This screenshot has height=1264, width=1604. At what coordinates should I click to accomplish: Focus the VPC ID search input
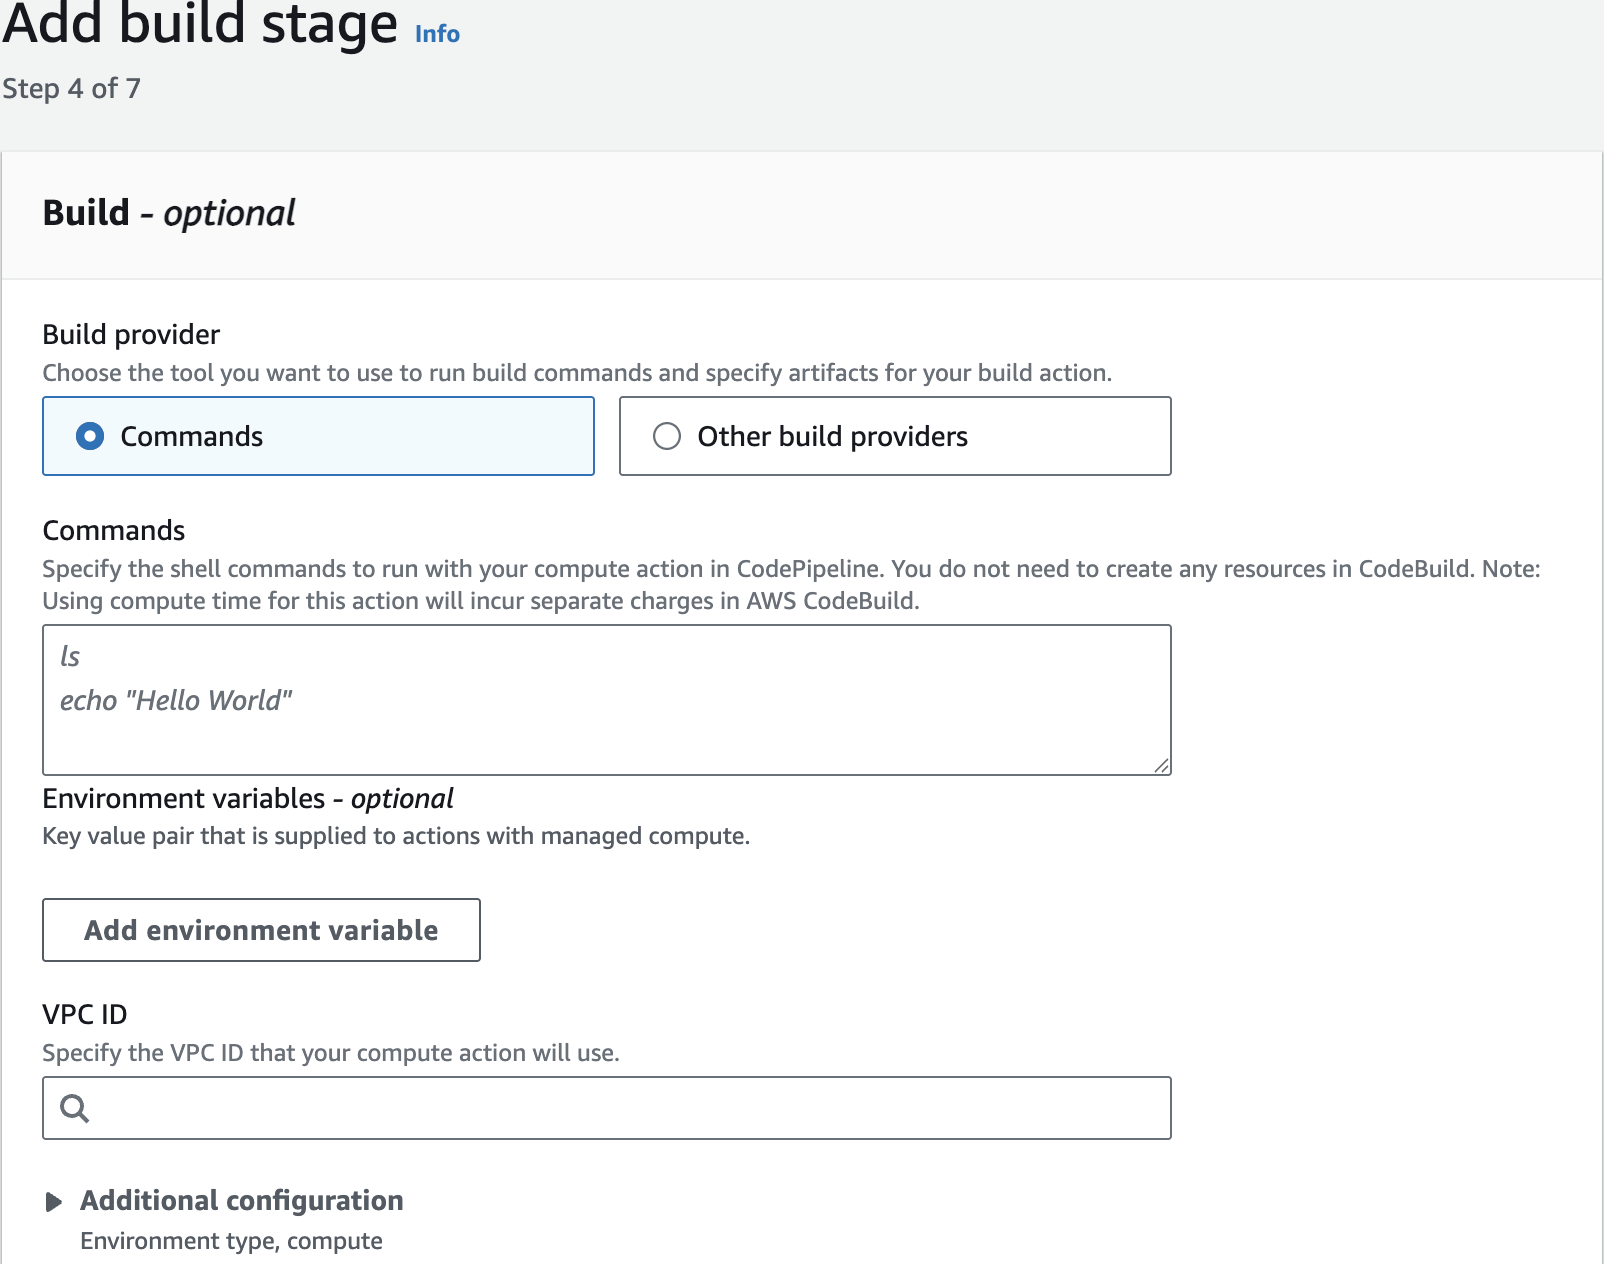[620, 1108]
